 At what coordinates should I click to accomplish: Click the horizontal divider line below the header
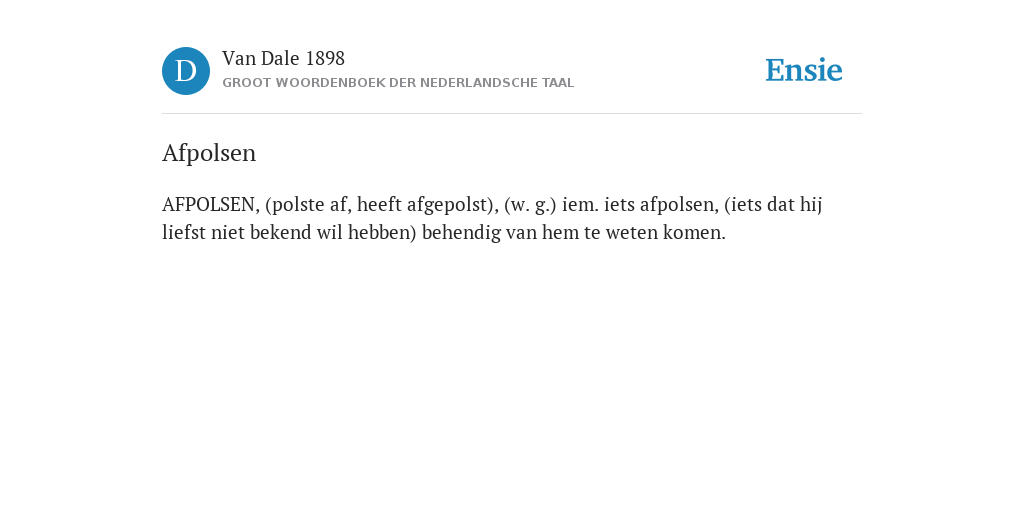tap(512, 114)
